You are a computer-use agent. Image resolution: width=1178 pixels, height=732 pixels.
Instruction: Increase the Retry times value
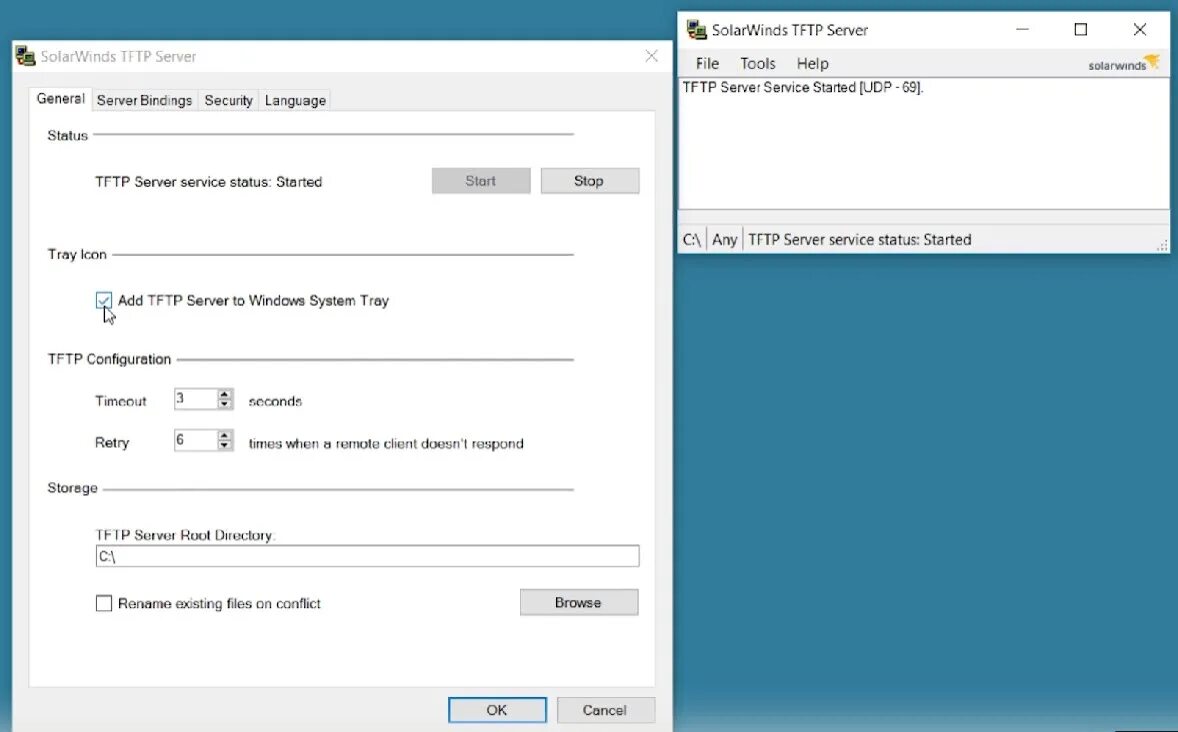pyautogui.click(x=224, y=435)
